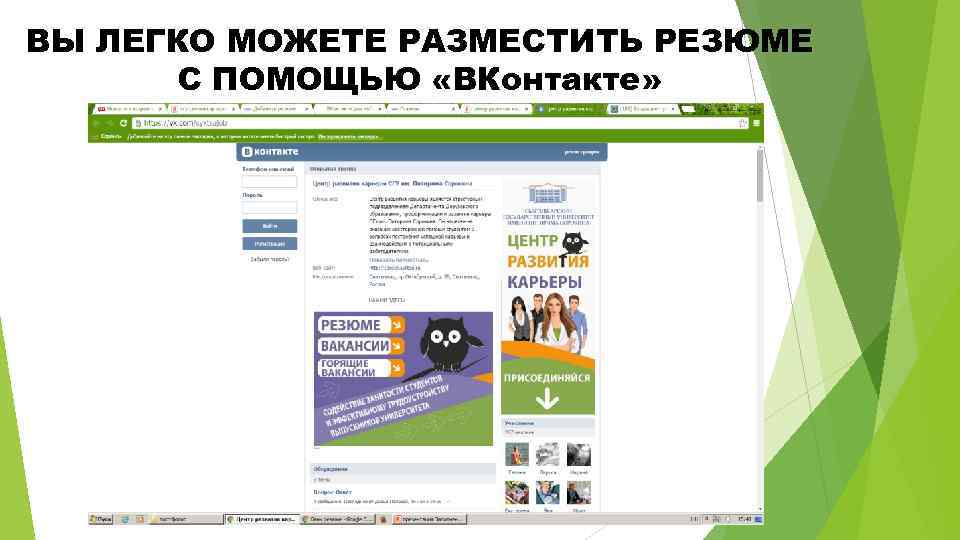This screenshot has width=960, height=540.
Task: Click the registration button below login
Action: 269,244
